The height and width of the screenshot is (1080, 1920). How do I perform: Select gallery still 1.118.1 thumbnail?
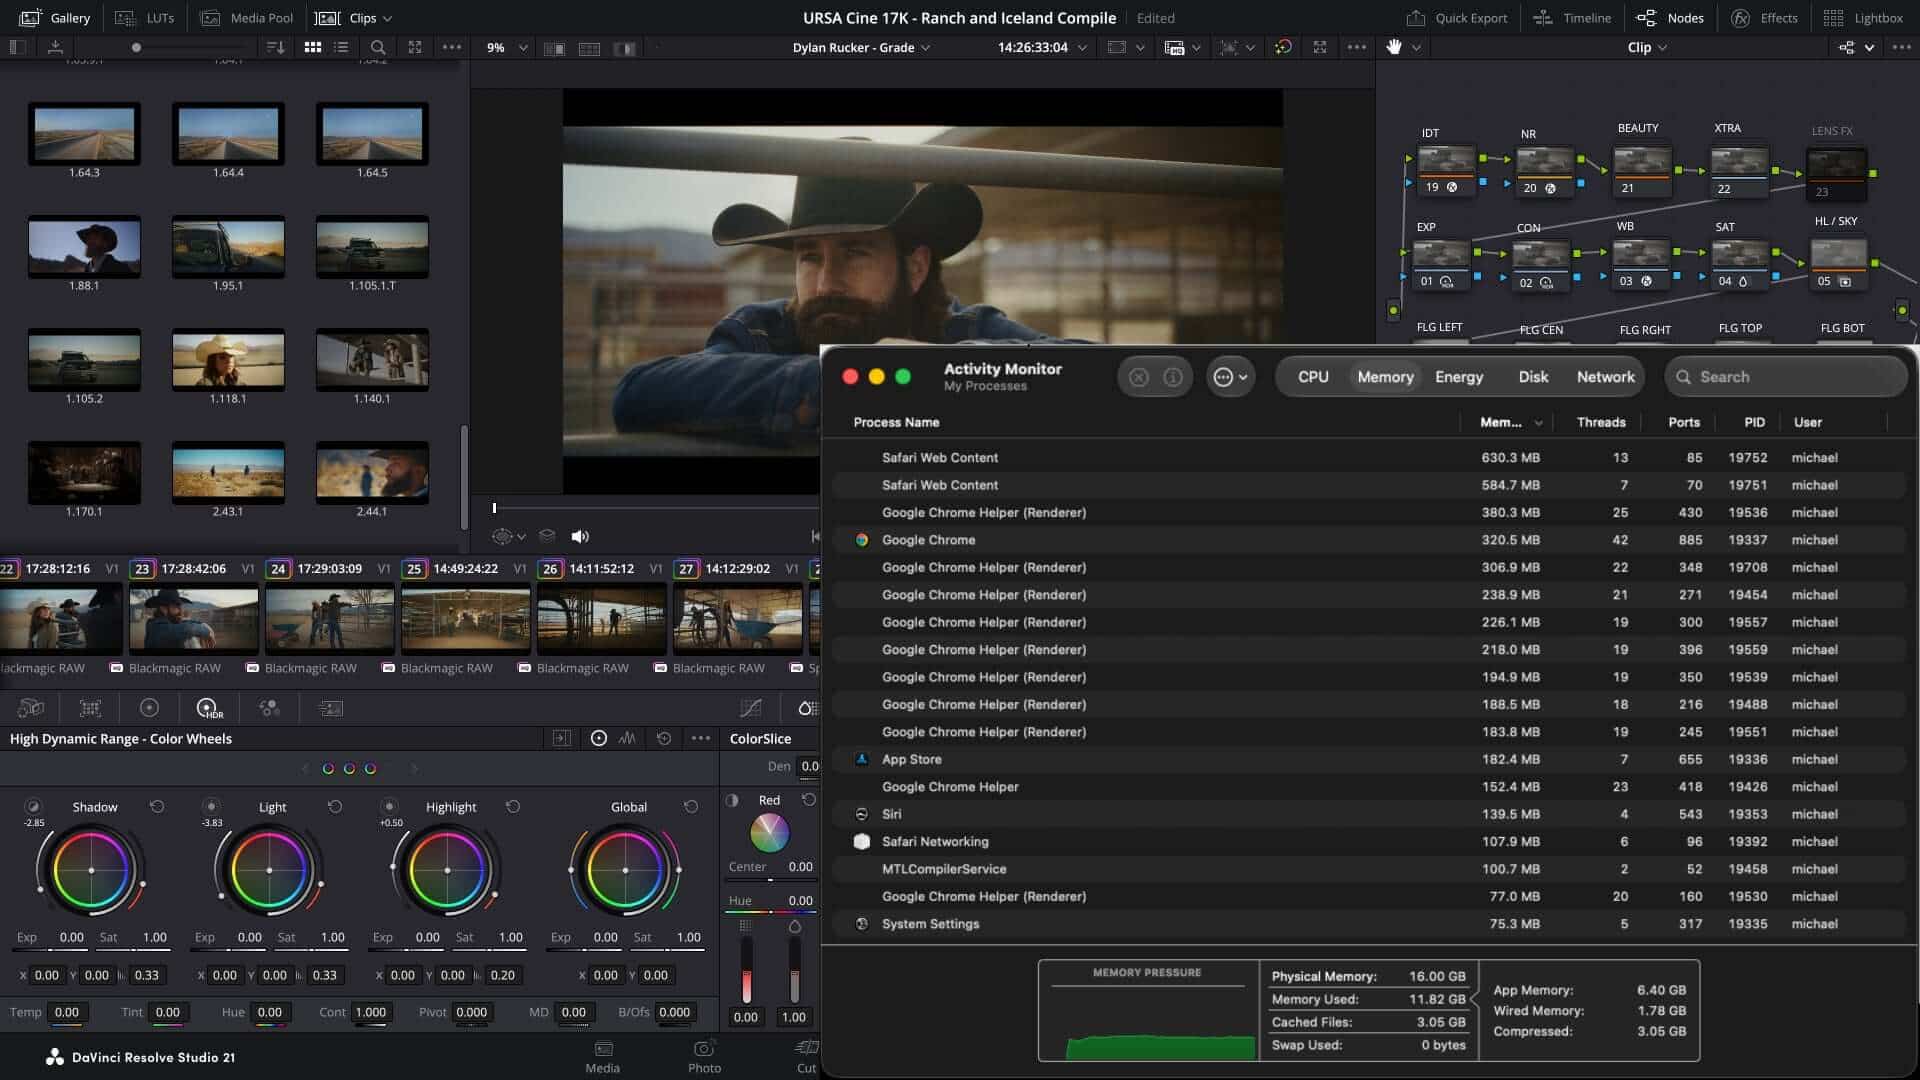[228, 360]
